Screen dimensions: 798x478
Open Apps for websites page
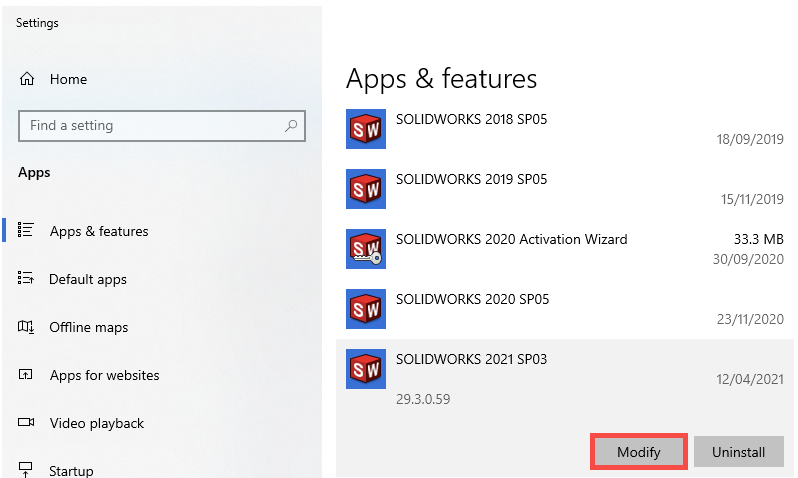pos(104,375)
